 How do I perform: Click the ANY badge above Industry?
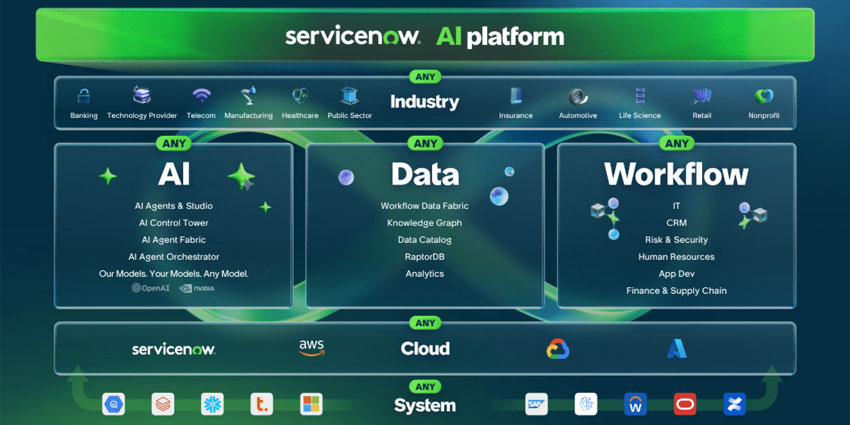tap(425, 76)
